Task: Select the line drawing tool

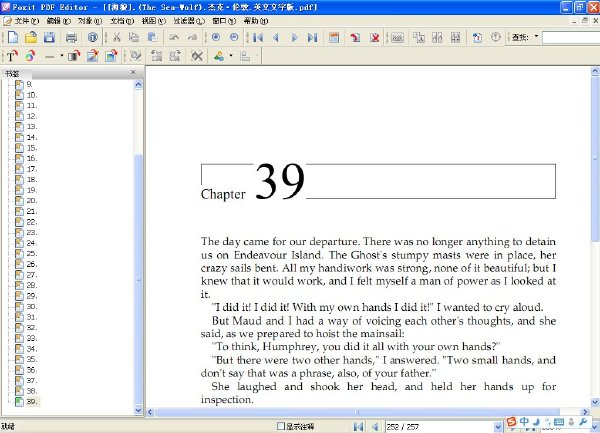Action: pyautogui.click(x=49, y=57)
